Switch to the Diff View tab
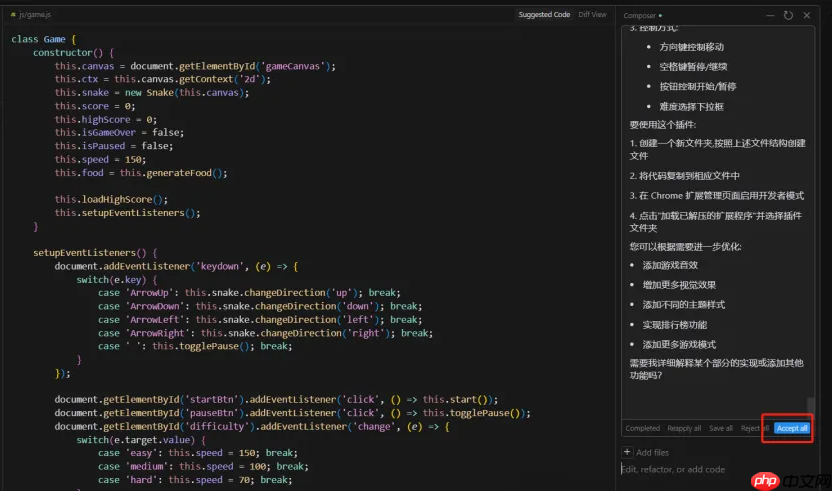Screen dimensions: 832x491 592,15
